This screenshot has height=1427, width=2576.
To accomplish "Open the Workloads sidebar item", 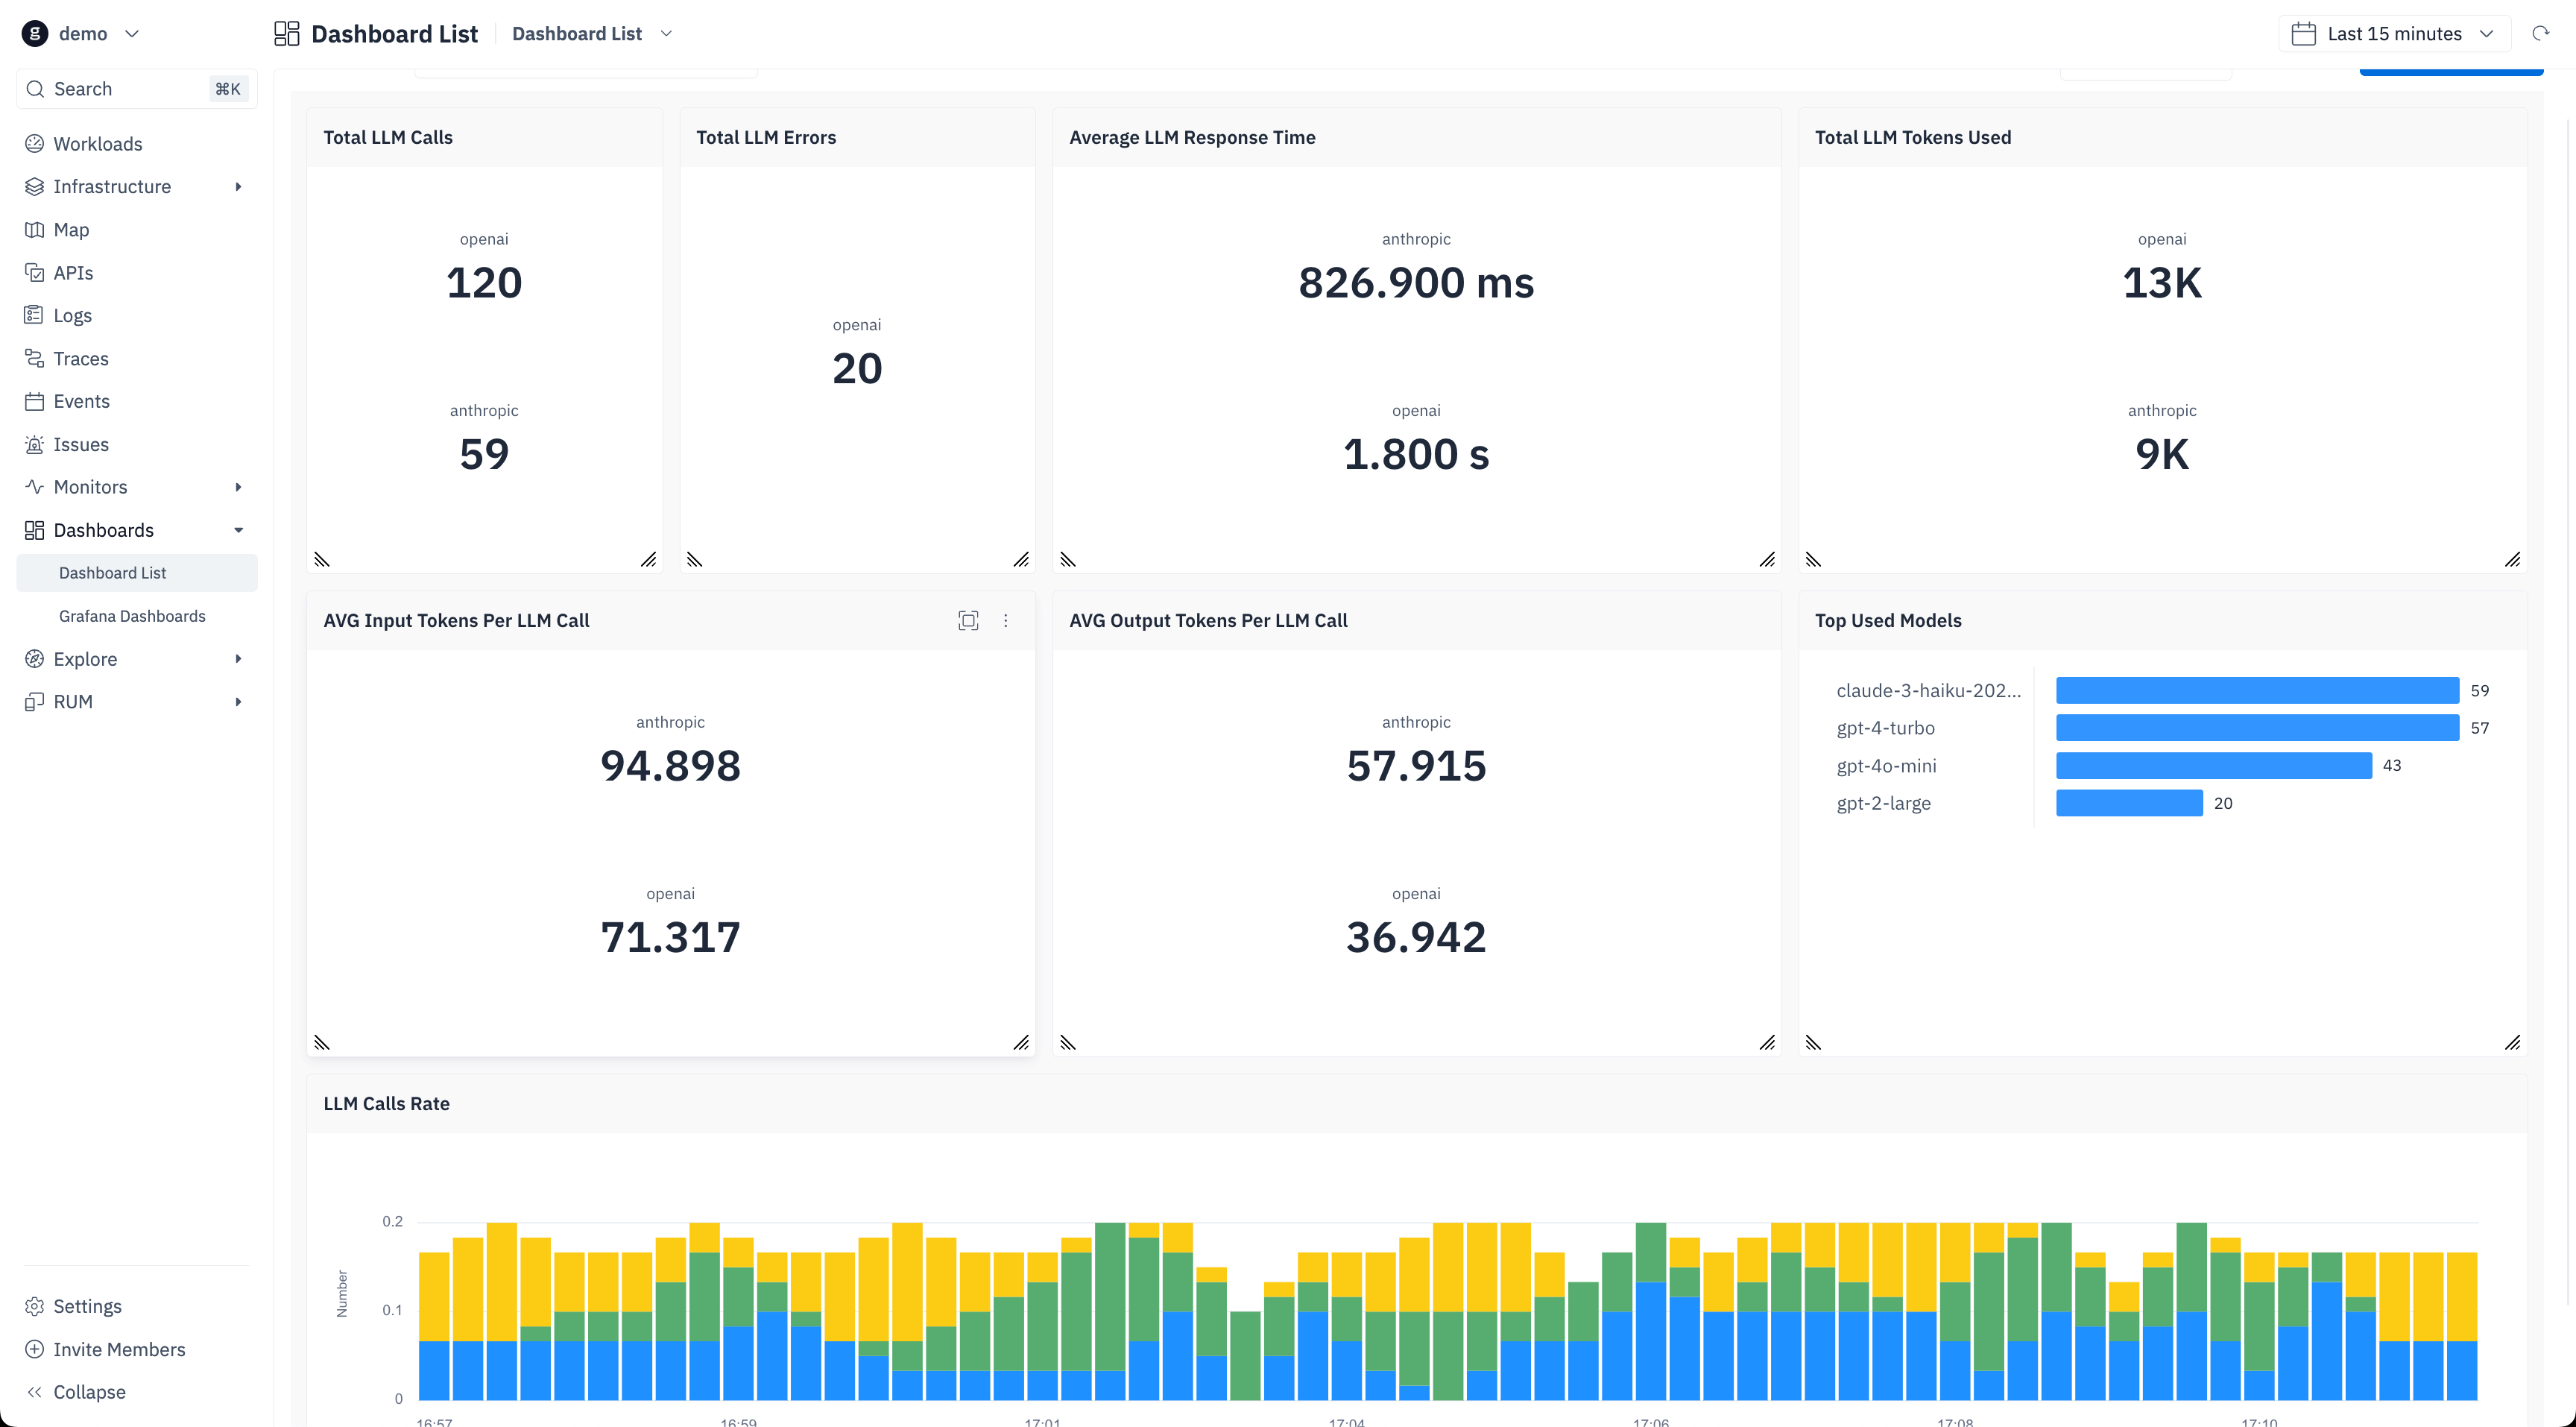I will [x=137, y=144].
